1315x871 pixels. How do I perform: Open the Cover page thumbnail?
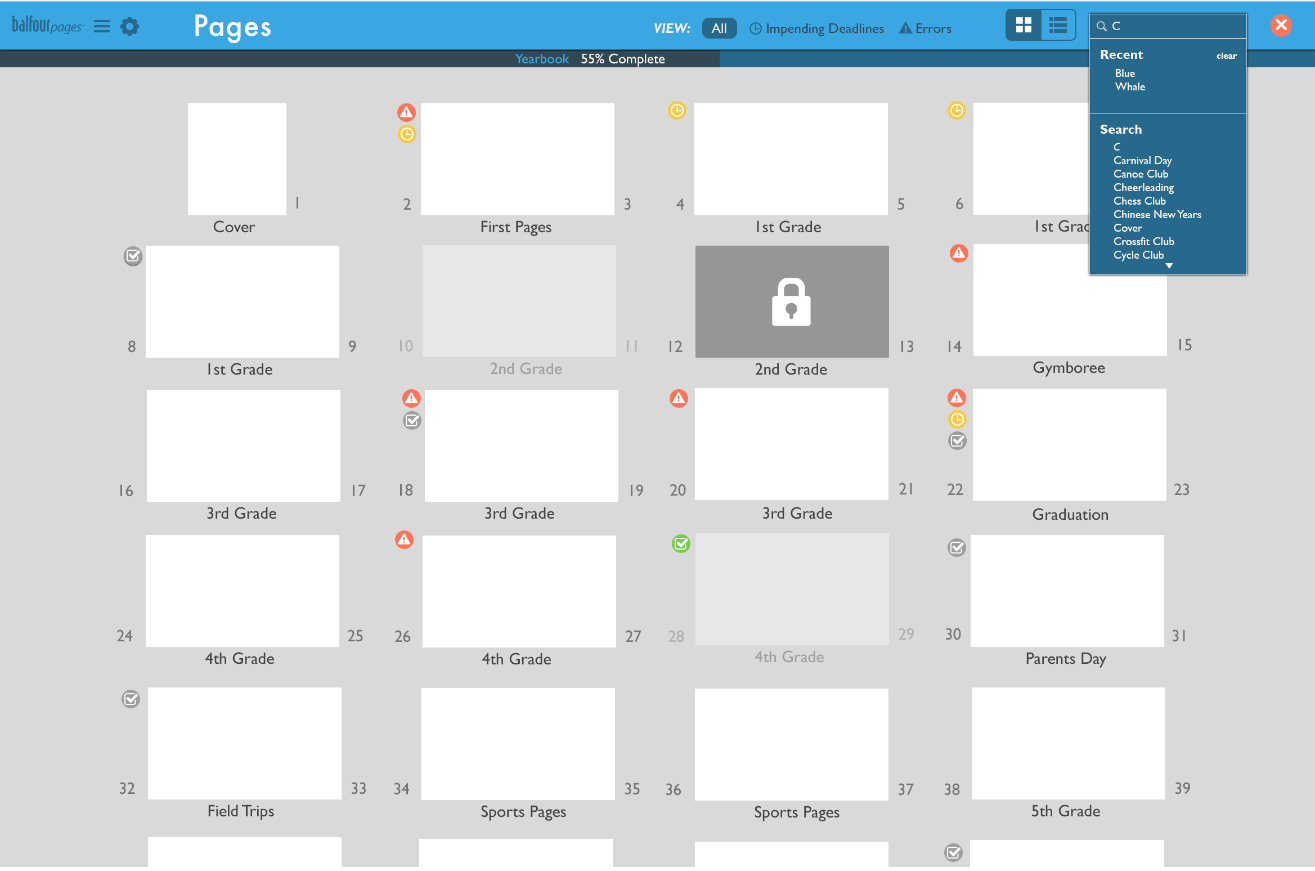[237, 159]
